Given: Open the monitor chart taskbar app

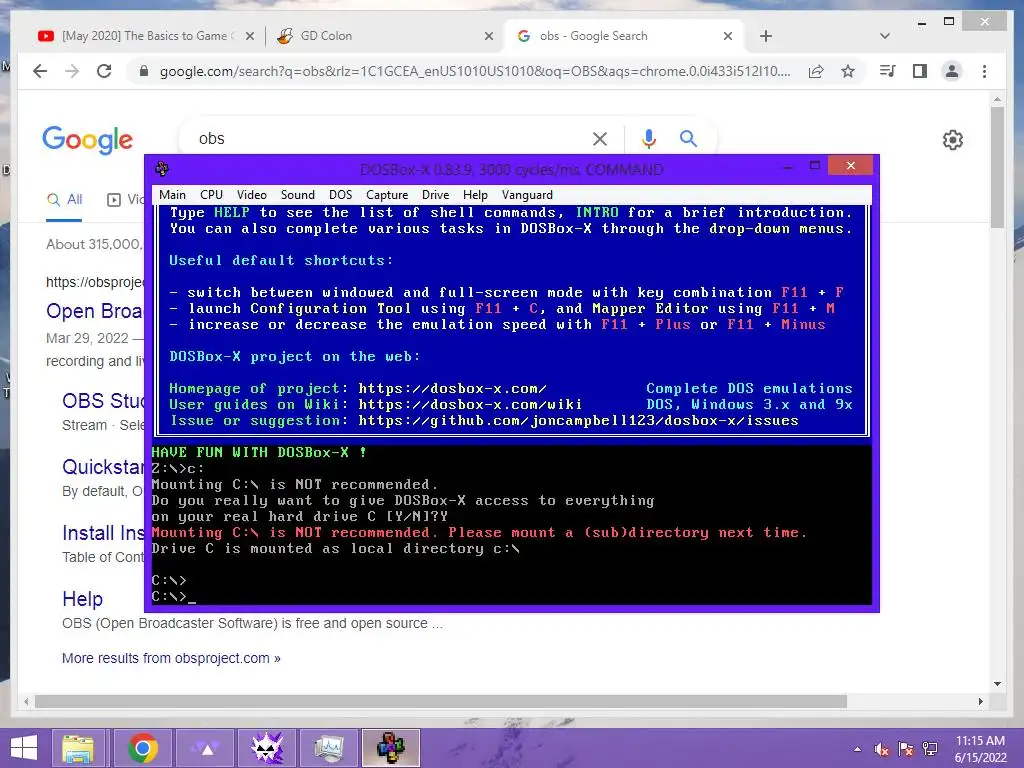Looking at the screenshot, I should click(329, 748).
